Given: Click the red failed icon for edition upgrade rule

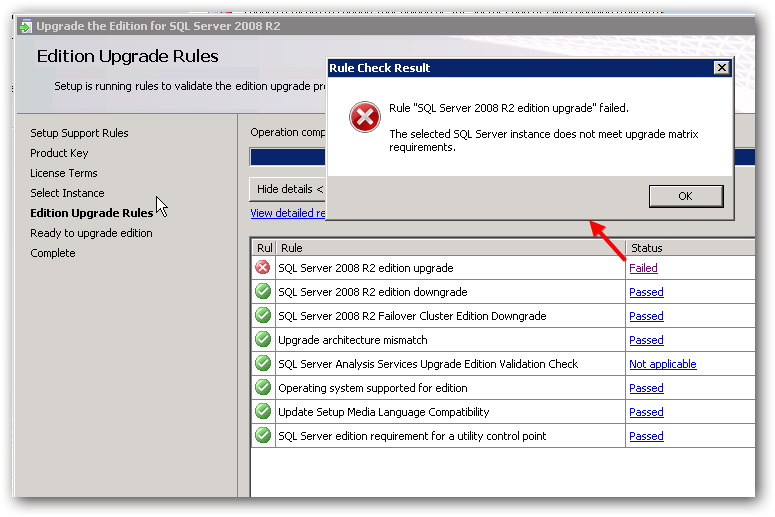Looking at the screenshot, I should (x=262, y=267).
